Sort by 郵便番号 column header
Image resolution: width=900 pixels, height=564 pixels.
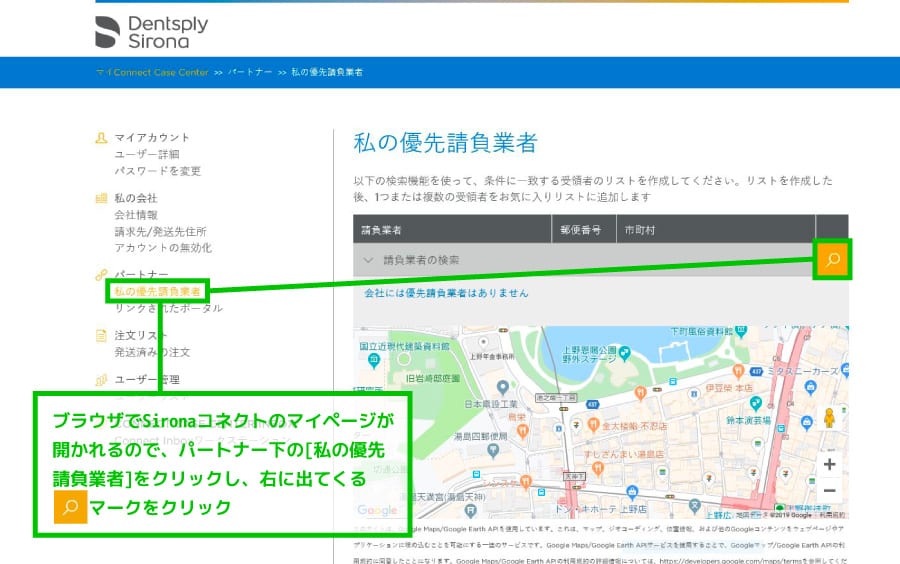click(x=584, y=230)
